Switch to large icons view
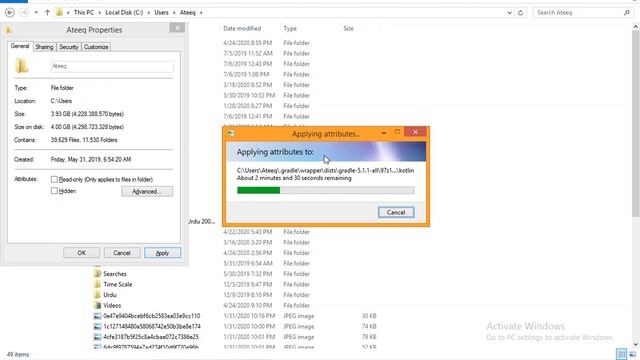Viewport: 640px width, 360px height. pos(633,354)
